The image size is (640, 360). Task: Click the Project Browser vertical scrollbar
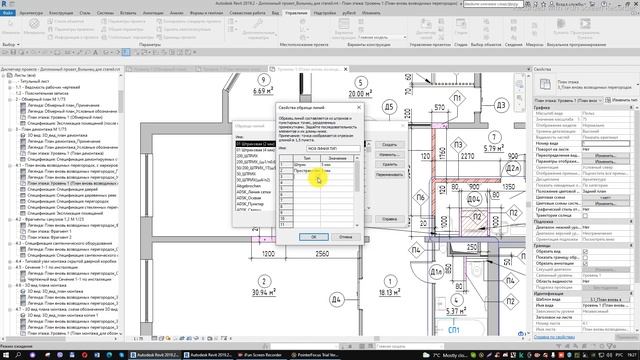pyautogui.click(x=120, y=204)
